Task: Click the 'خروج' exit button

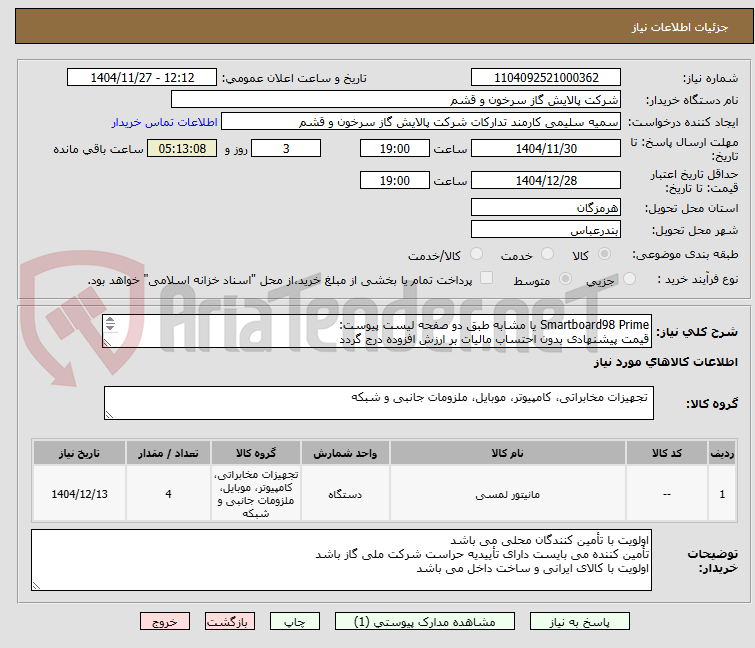Action: pos(165,621)
